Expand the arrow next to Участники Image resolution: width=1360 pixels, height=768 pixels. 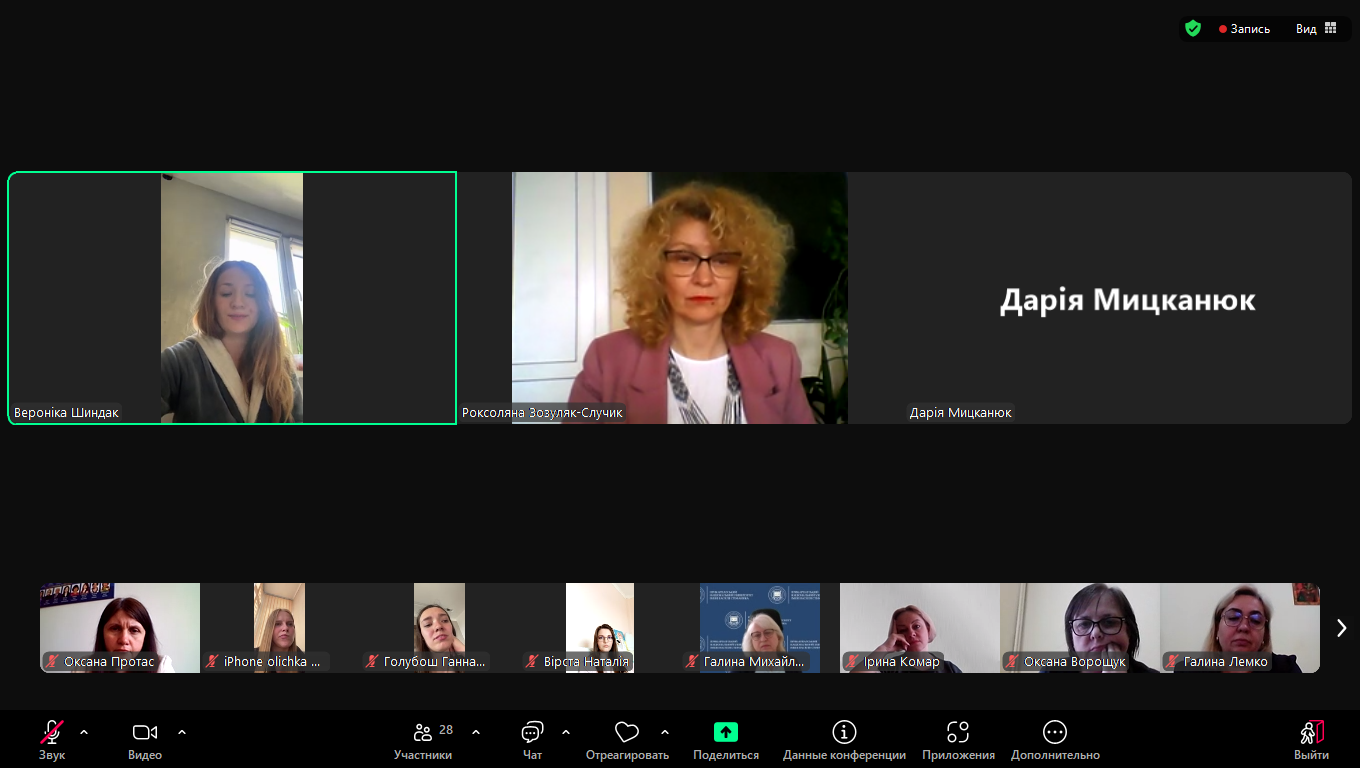tap(476, 732)
